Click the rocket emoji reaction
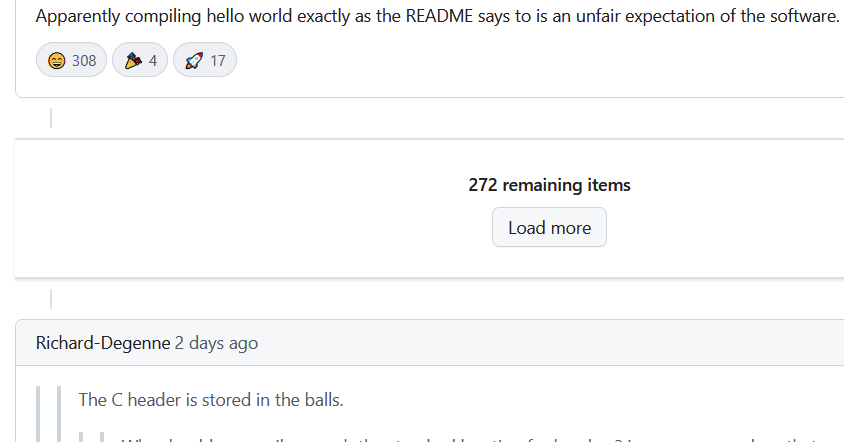This screenshot has height=442, width=844. [194, 61]
